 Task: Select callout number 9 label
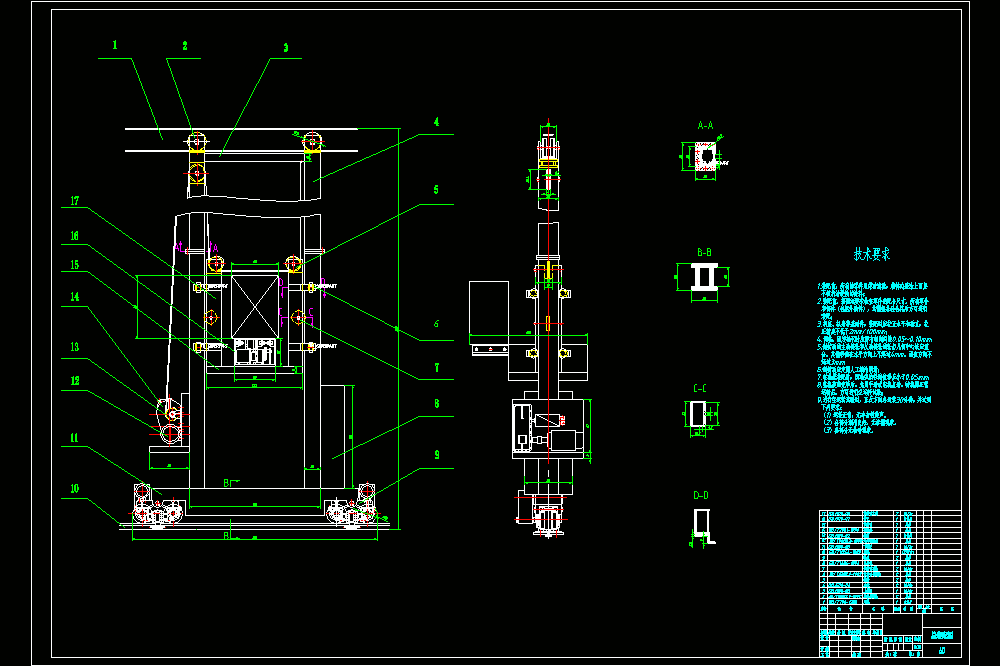(x=437, y=455)
